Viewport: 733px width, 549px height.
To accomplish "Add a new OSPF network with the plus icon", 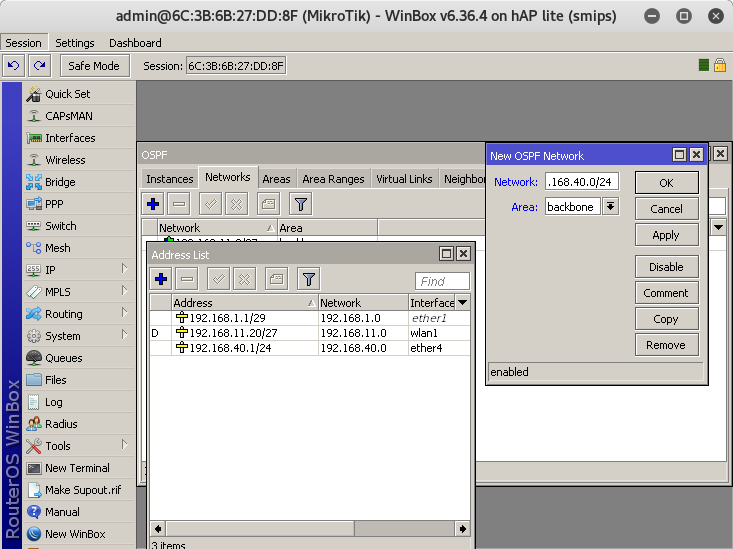I will (x=153, y=204).
